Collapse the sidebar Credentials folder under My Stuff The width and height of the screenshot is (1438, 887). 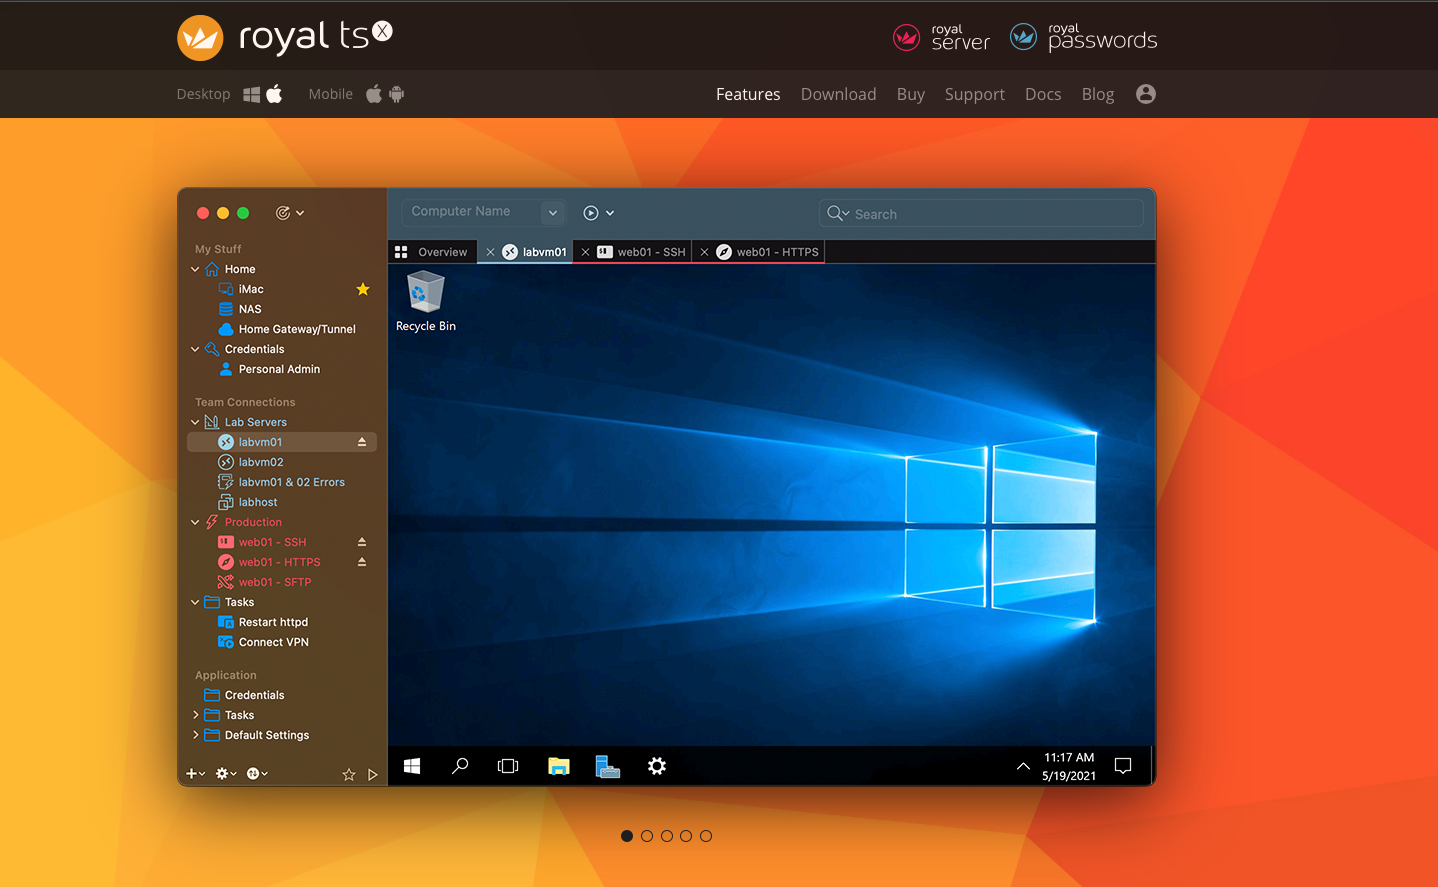195,349
